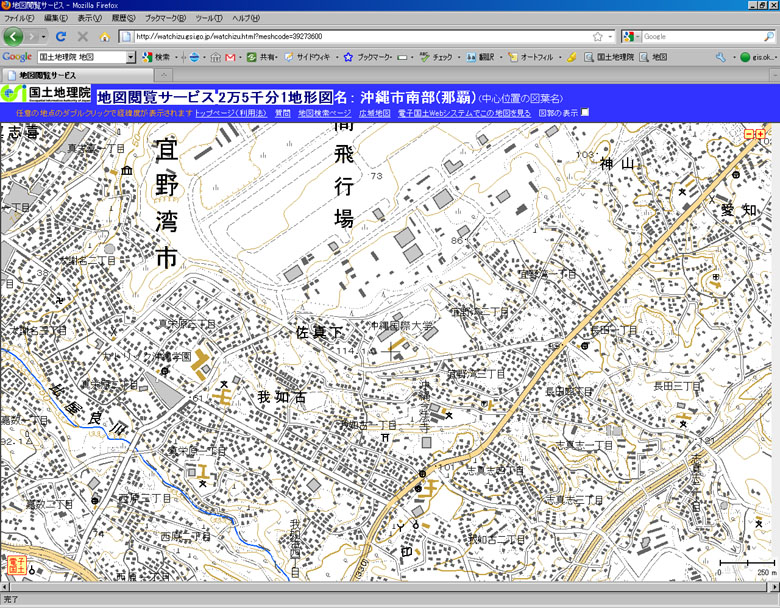Click the browser Back button
The height and width of the screenshot is (608, 780).
coord(14,36)
